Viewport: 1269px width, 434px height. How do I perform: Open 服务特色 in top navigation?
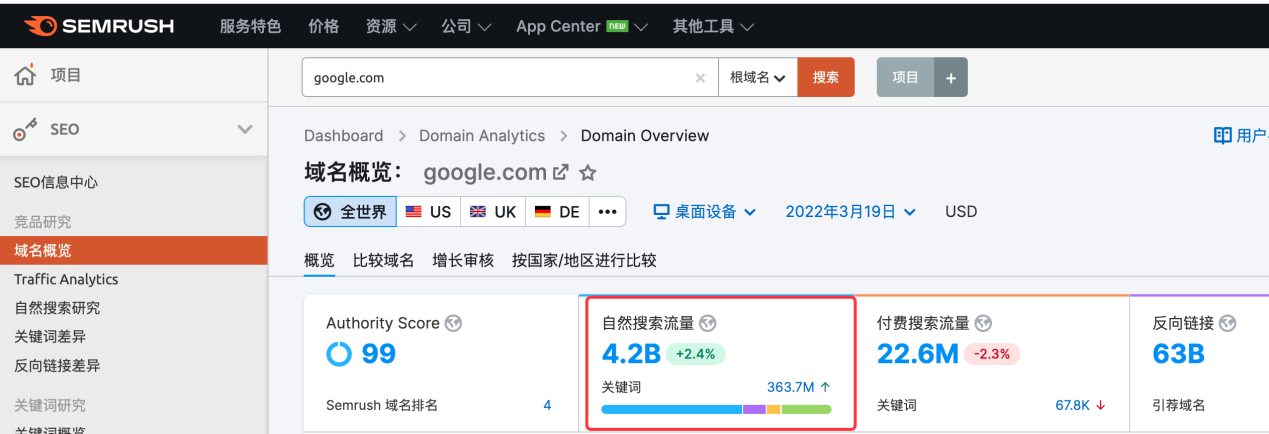click(250, 26)
